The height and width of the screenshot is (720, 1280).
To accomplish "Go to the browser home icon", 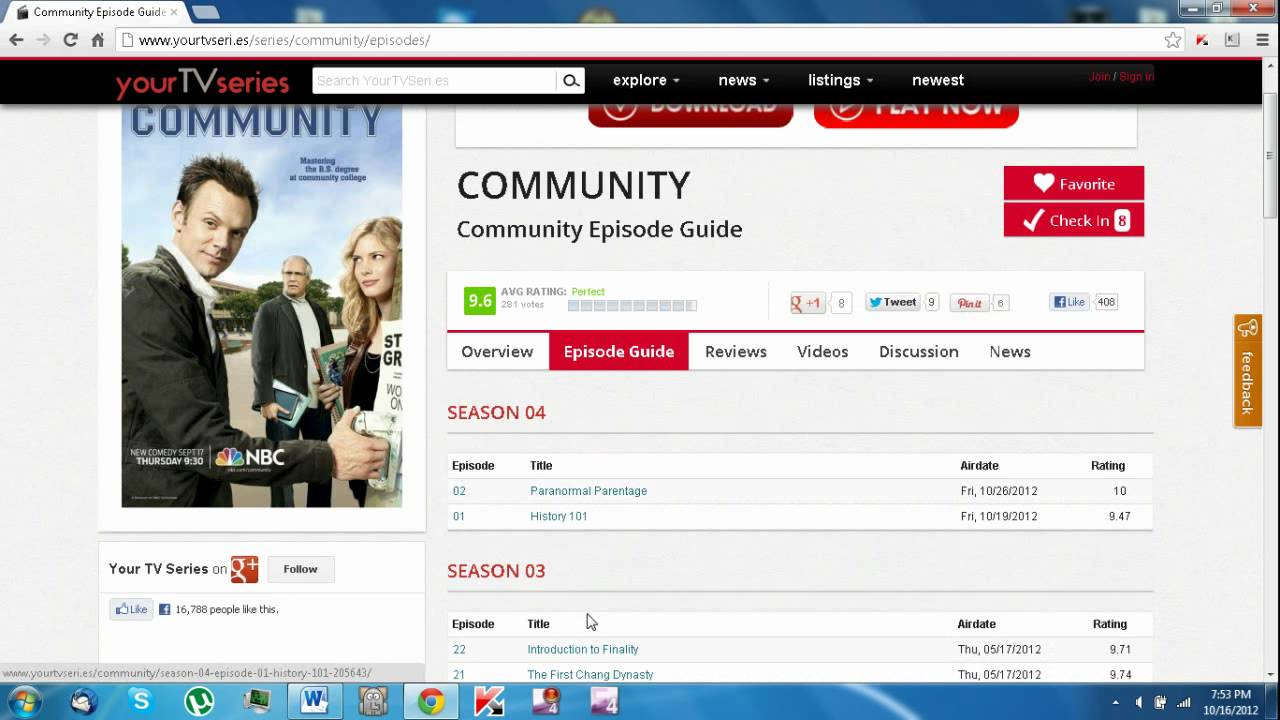I will click(97, 40).
